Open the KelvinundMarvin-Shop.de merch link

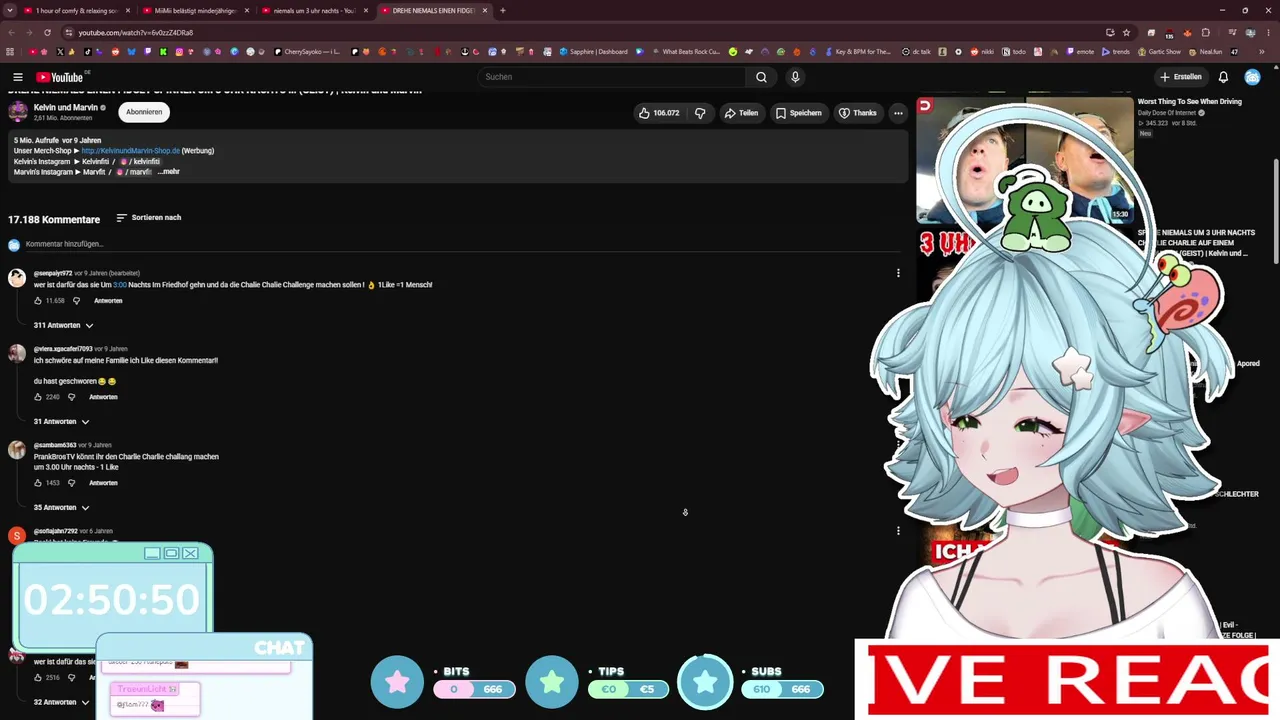click(131, 151)
